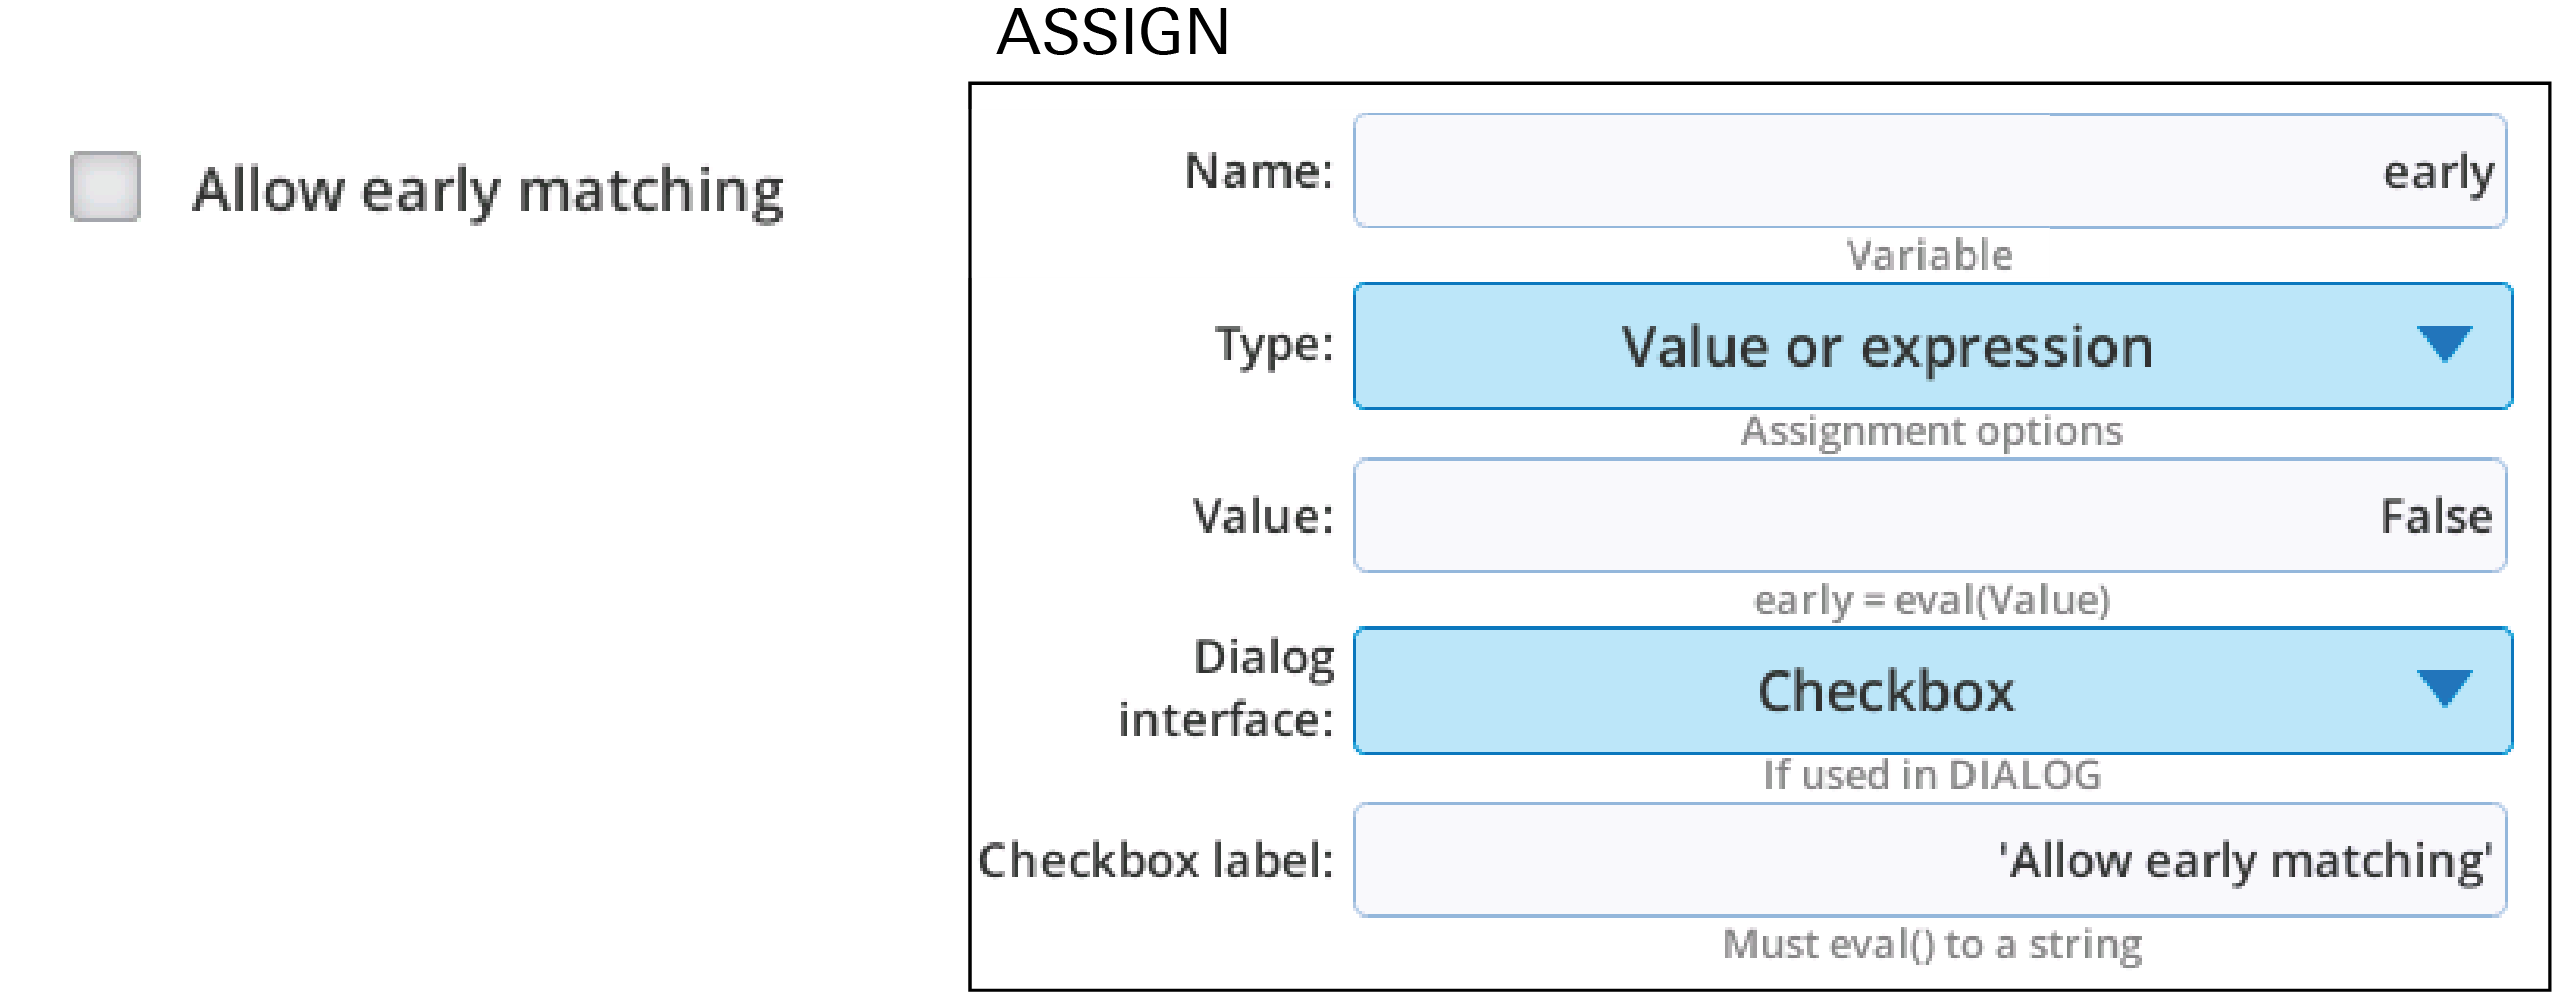The image size is (2552, 992).
Task: Click the 'Value:' field label
Action: click(x=1264, y=516)
